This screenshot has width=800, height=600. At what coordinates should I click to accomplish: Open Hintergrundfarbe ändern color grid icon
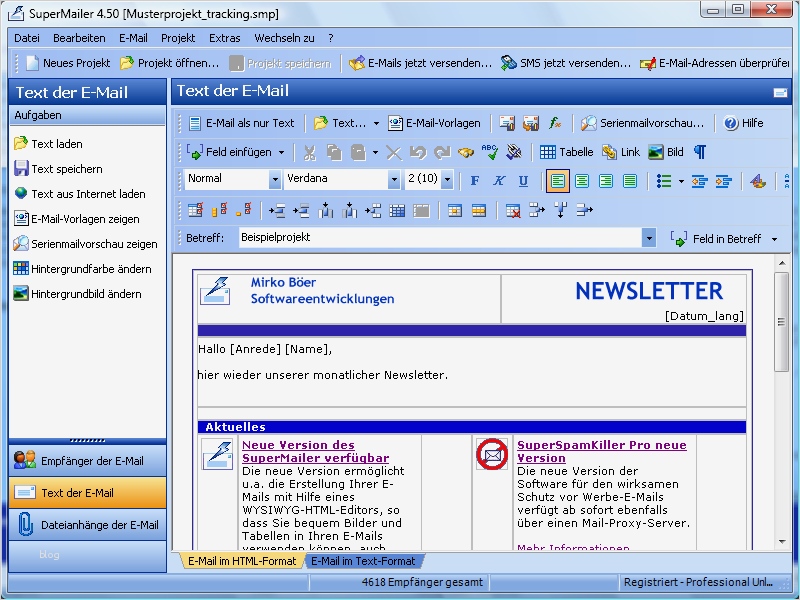pos(20,268)
